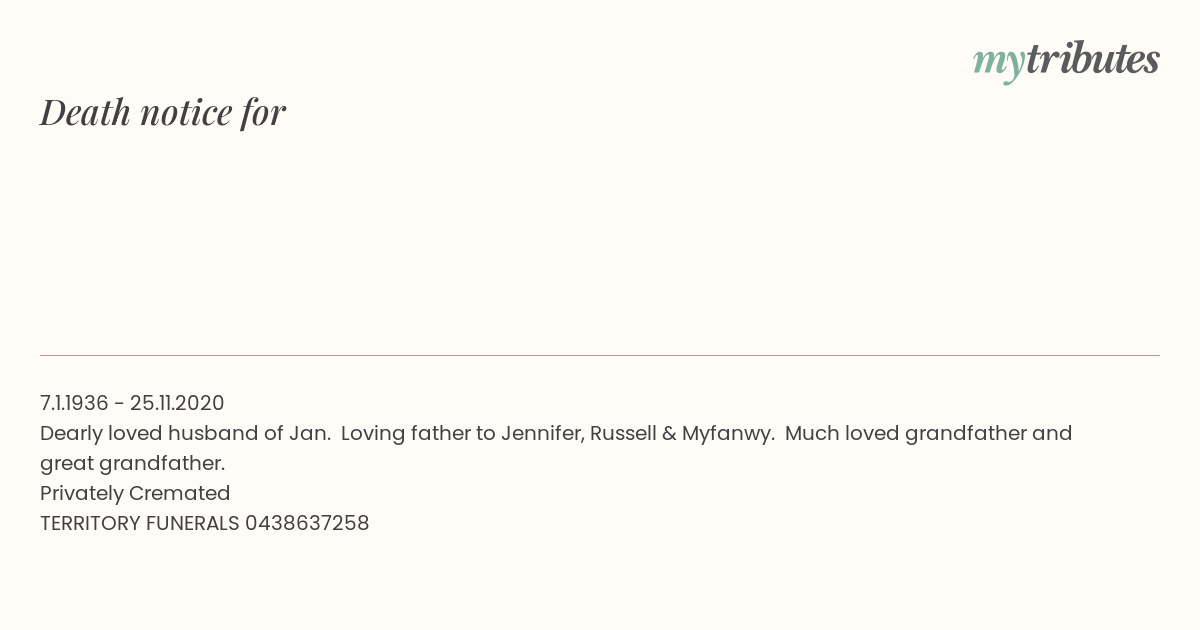Click the grey "tributes" part of the logo
The height and width of the screenshot is (630, 1200).
(x=1092, y=59)
